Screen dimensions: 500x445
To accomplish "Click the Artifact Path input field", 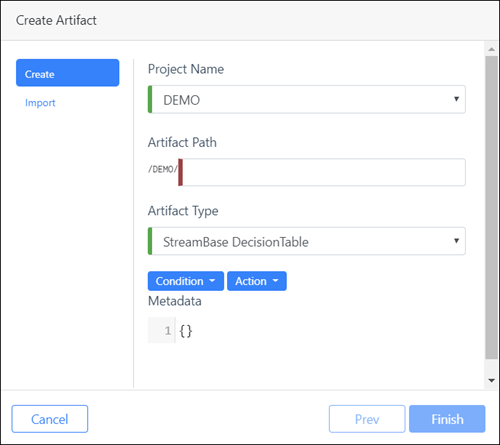I will pyautogui.click(x=322, y=172).
